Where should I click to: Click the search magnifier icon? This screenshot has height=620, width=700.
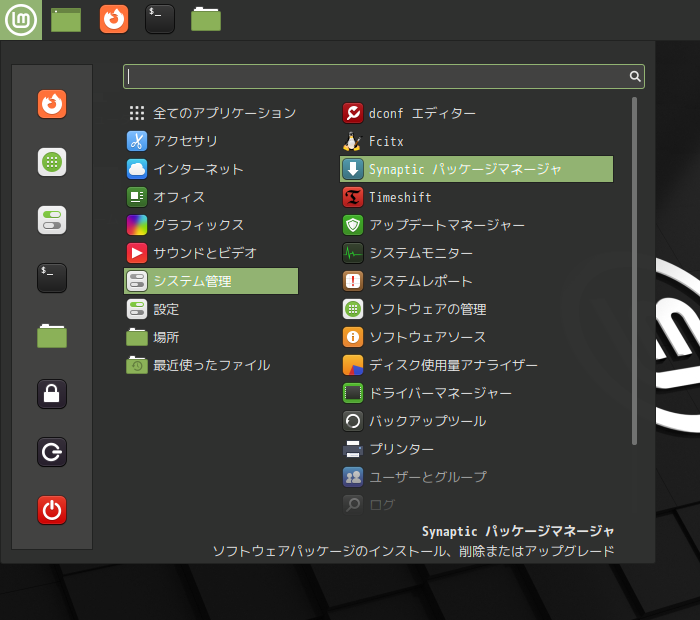click(635, 76)
